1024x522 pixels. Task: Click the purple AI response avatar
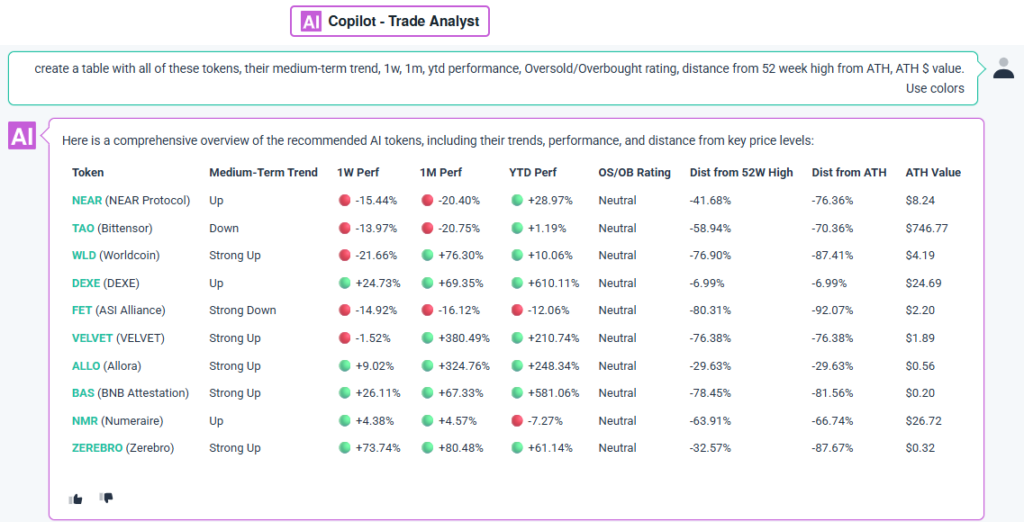tap(22, 136)
